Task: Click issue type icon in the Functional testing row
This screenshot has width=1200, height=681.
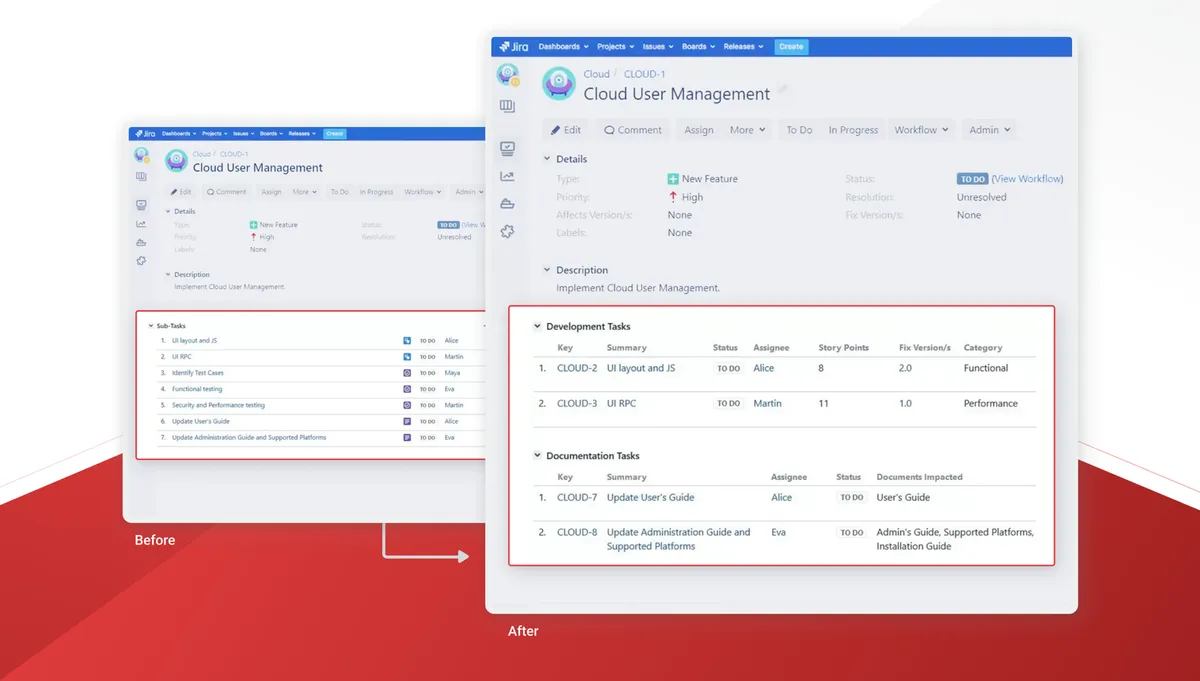Action: 407,389
